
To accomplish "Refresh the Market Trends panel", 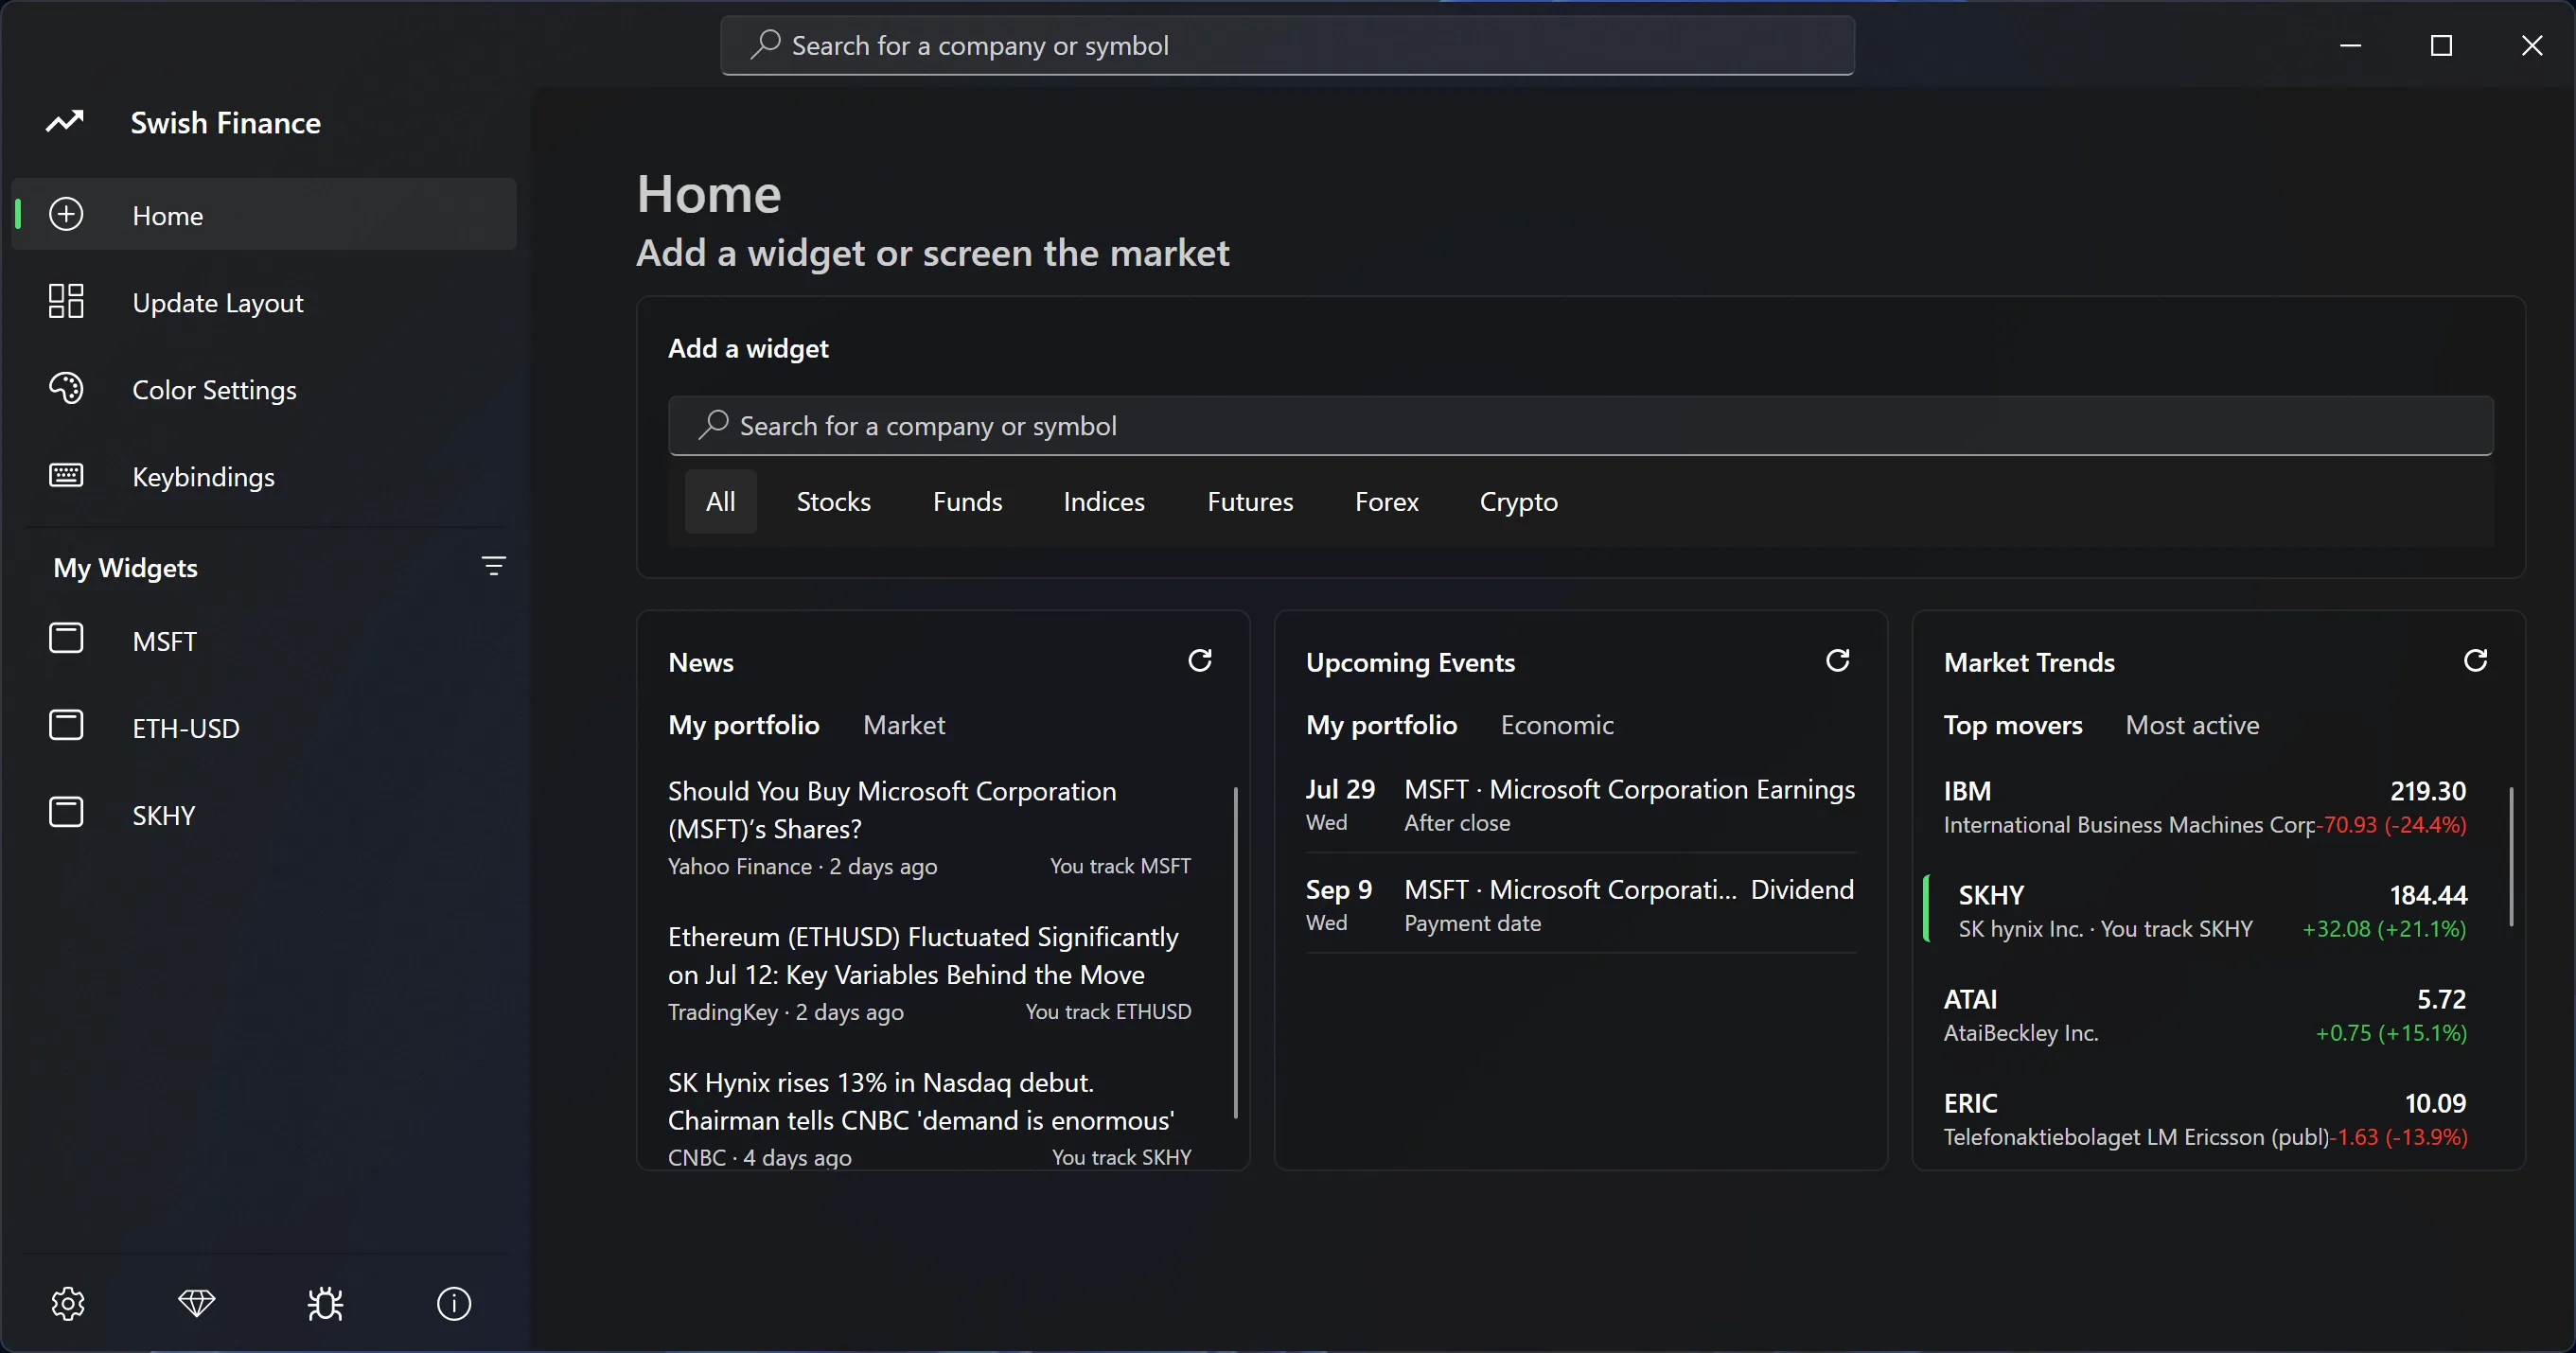I will point(2476,660).
